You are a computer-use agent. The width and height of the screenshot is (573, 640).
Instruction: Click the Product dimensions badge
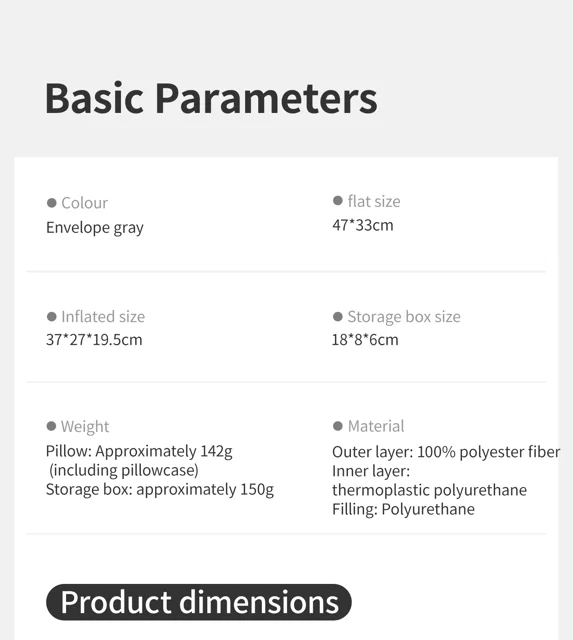click(x=199, y=602)
